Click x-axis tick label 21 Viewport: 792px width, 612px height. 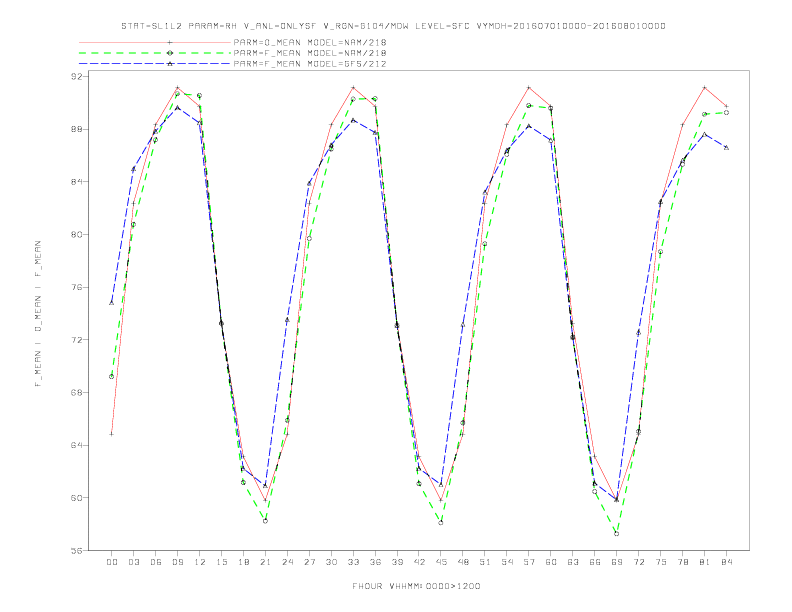pyautogui.click(x=265, y=562)
